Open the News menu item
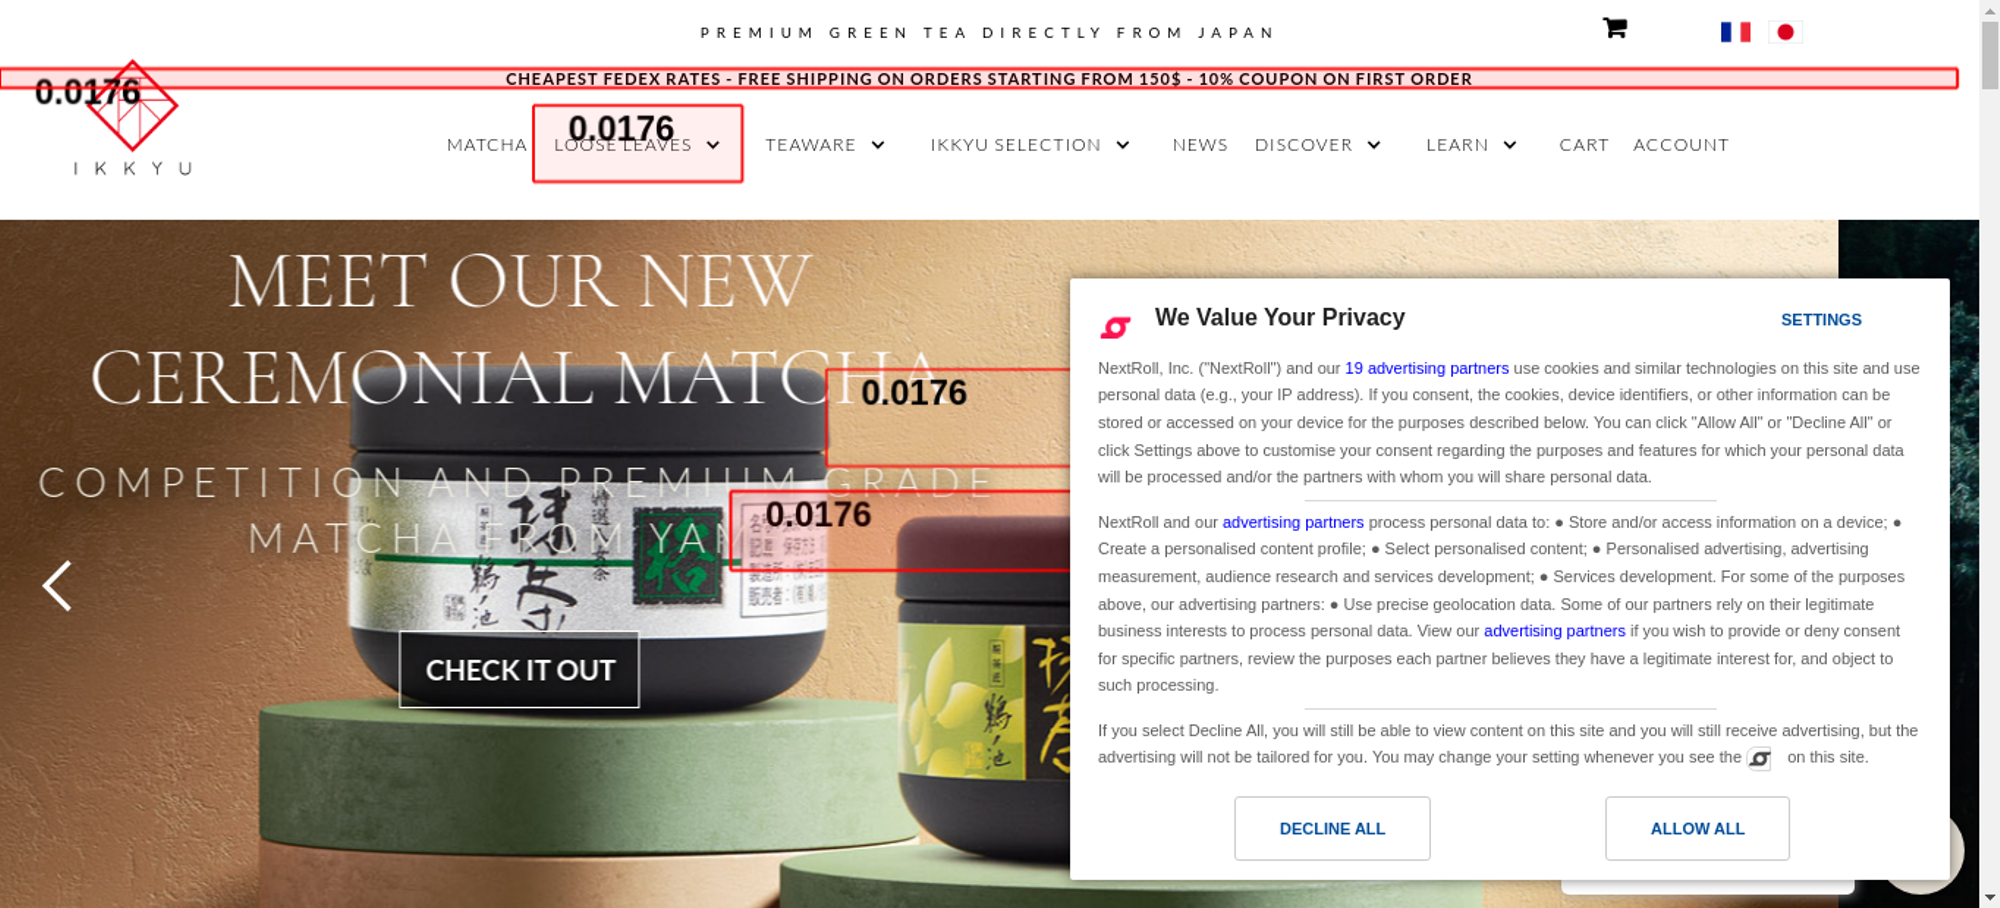This screenshot has height=908, width=2000. (1200, 145)
